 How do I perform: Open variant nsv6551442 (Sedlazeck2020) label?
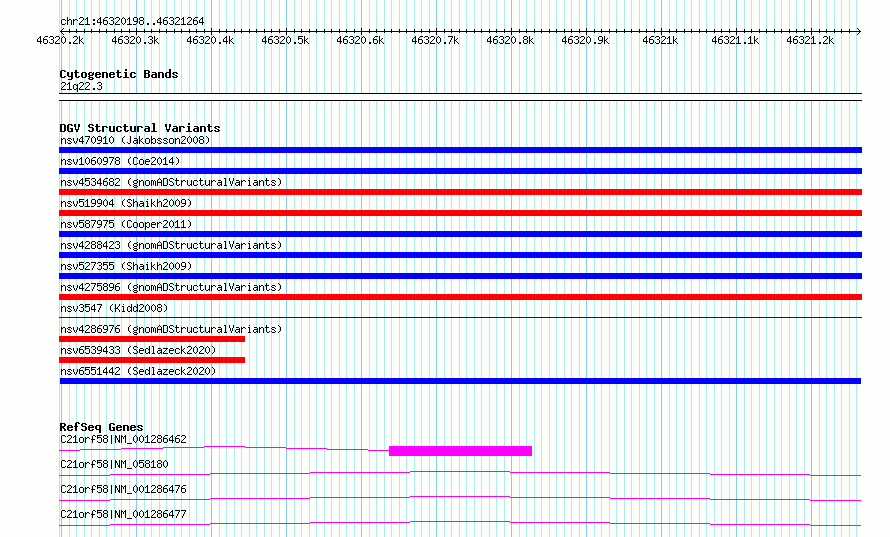(138, 371)
